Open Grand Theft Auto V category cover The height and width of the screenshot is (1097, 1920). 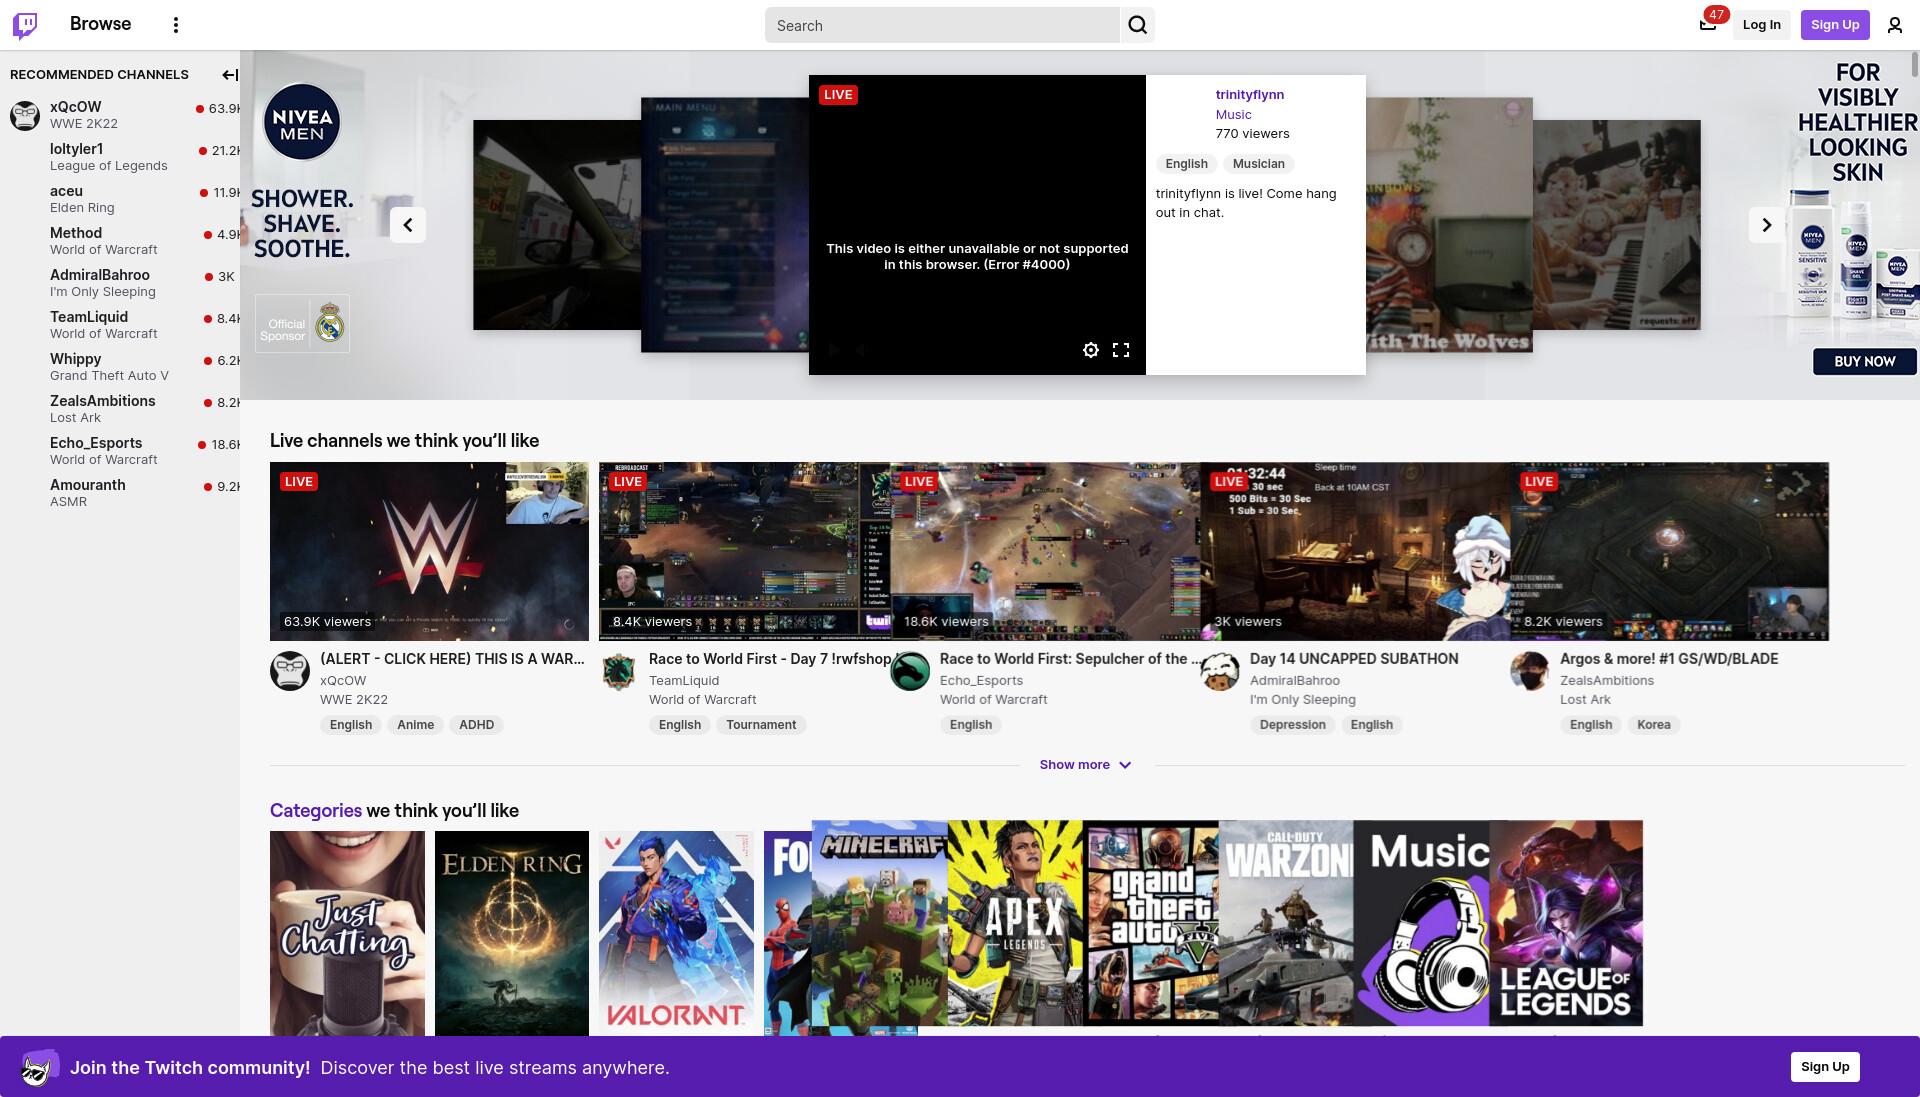pyautogui.click(x=1151, y=924)
